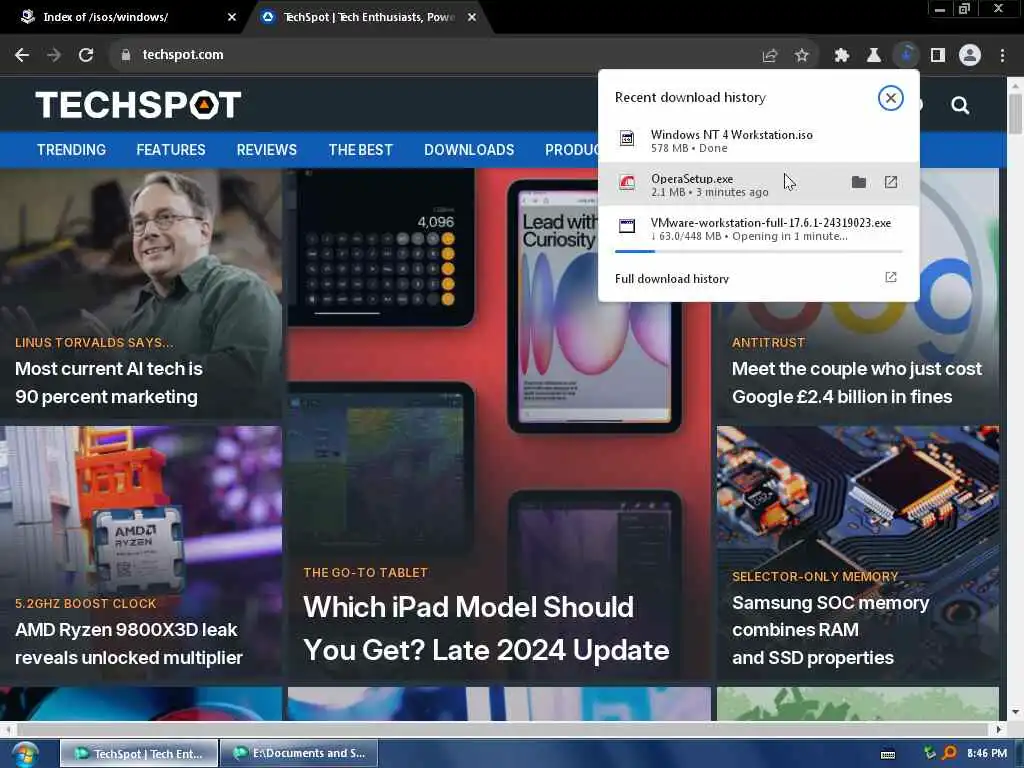Open Samsung SOC memory article
1024x768 pixels.
pos(830,630)
